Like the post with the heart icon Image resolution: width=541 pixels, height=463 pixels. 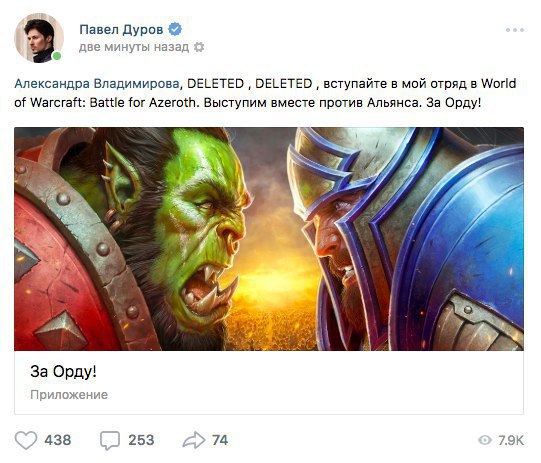(26, 440)
